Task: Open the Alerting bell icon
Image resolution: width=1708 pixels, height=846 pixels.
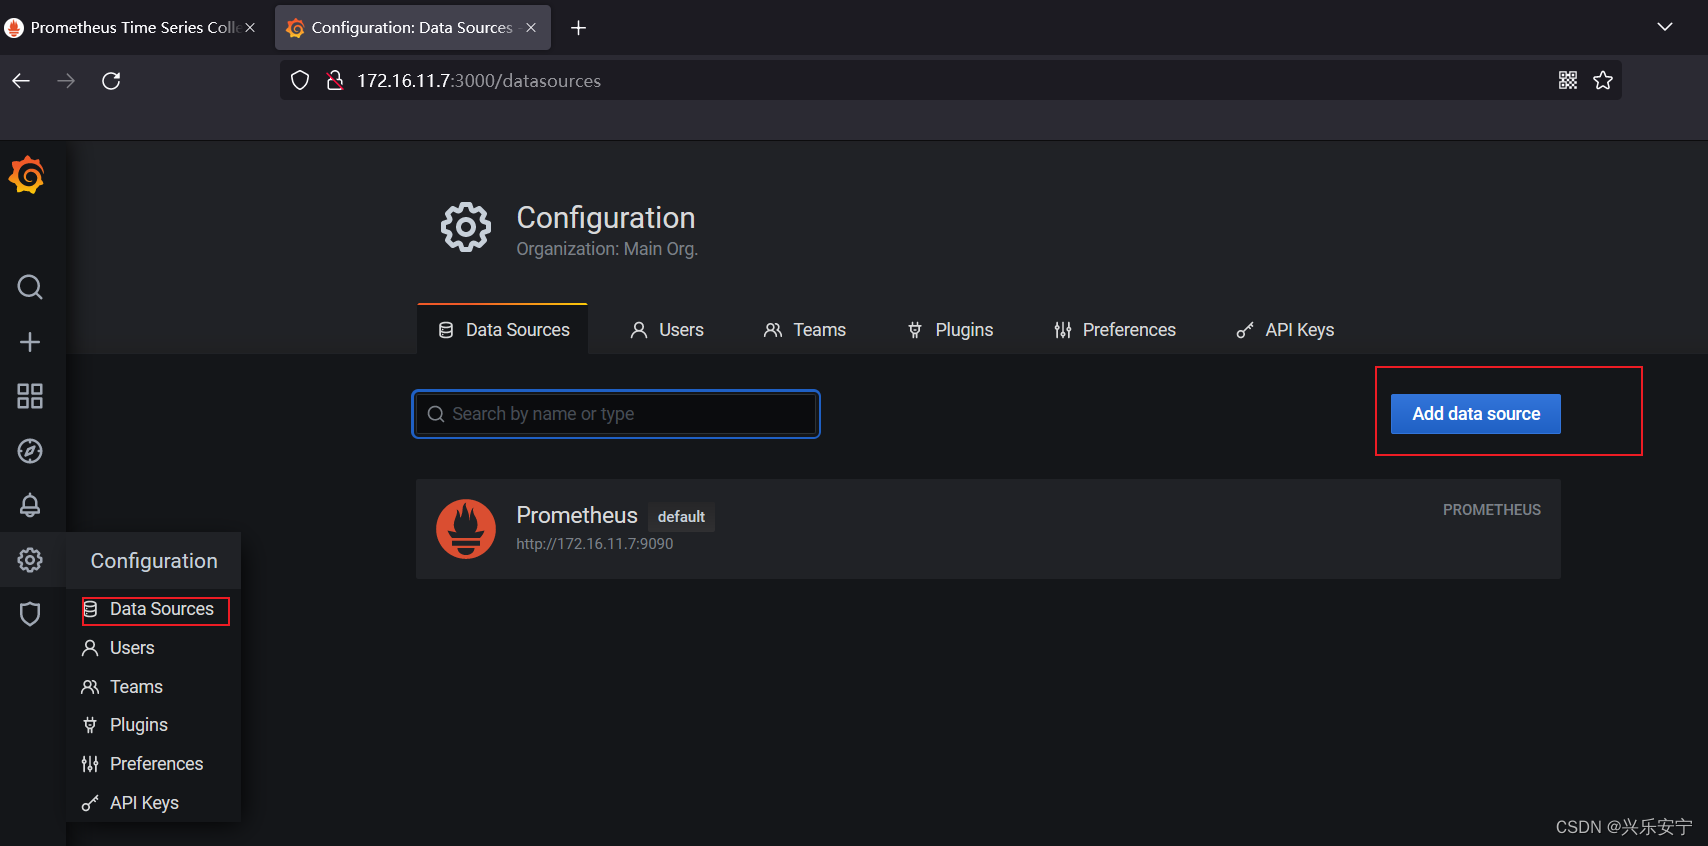Action: click(x=30, y=505)
